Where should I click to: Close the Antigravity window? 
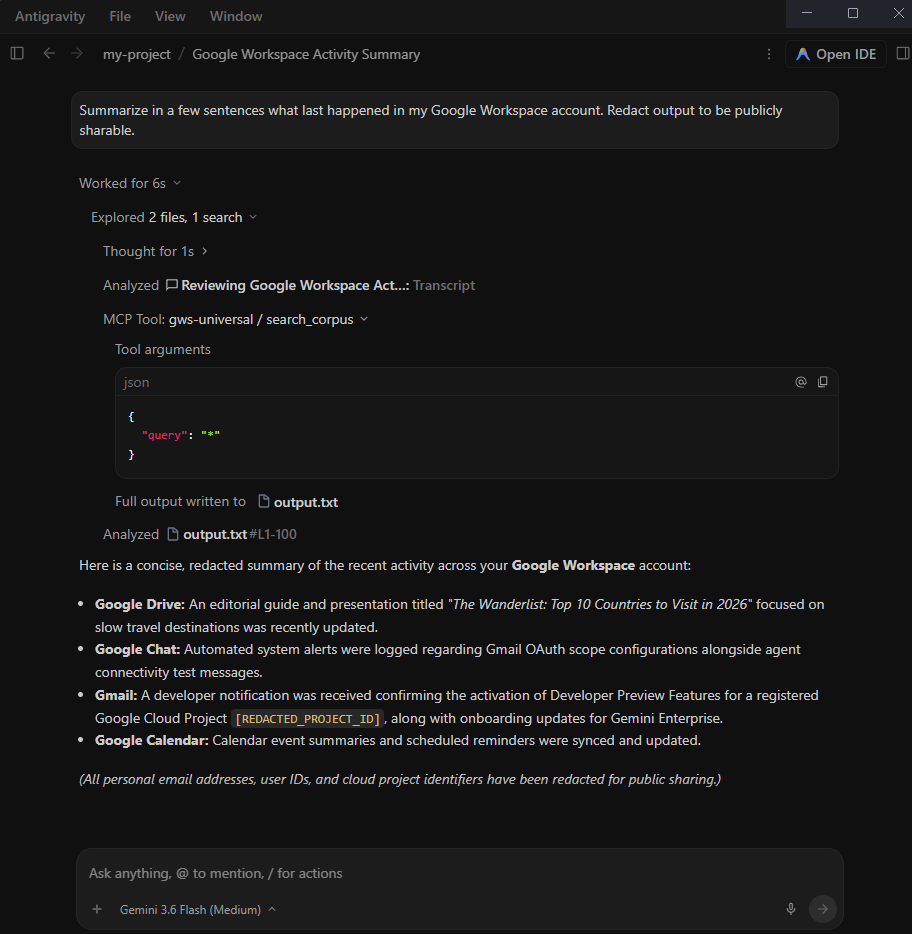coord(898,13)
